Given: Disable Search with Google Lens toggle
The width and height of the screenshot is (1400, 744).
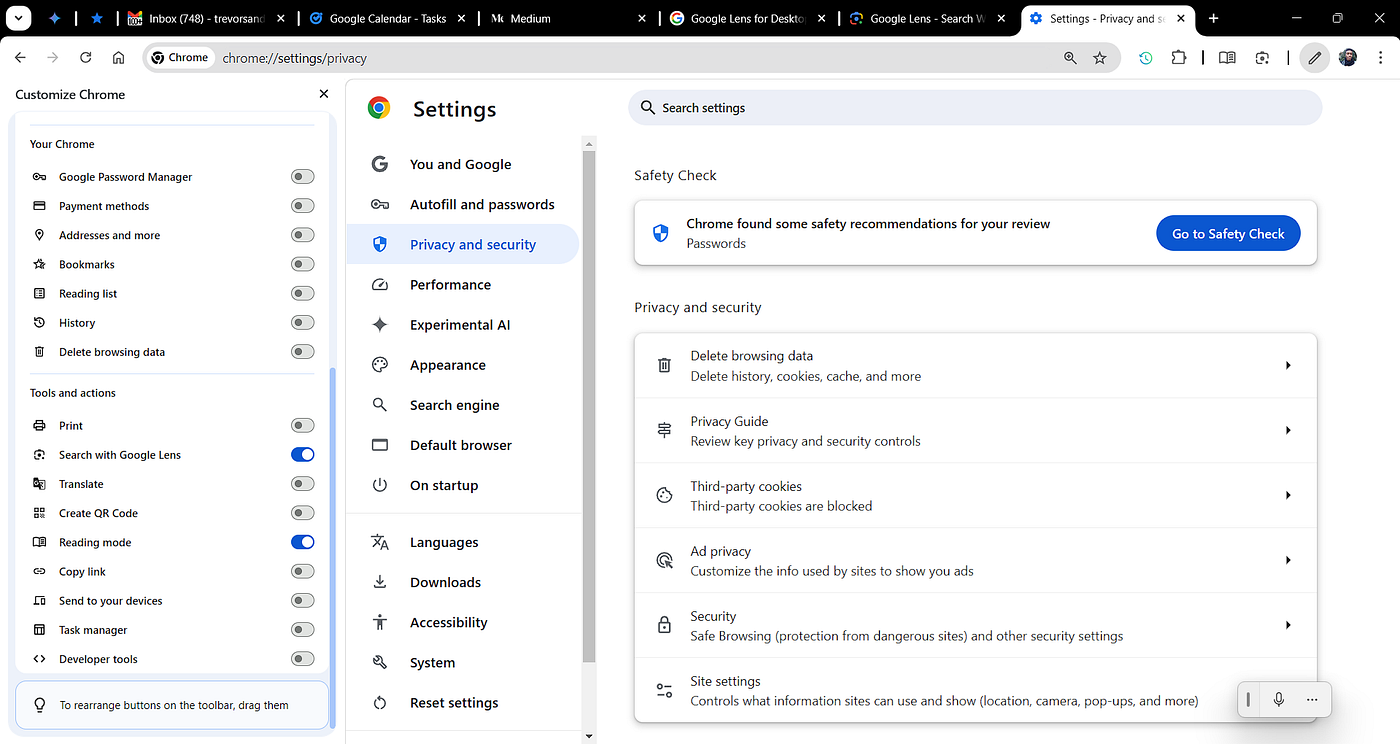Looking at the screenshot, I should tap(302, 455).
